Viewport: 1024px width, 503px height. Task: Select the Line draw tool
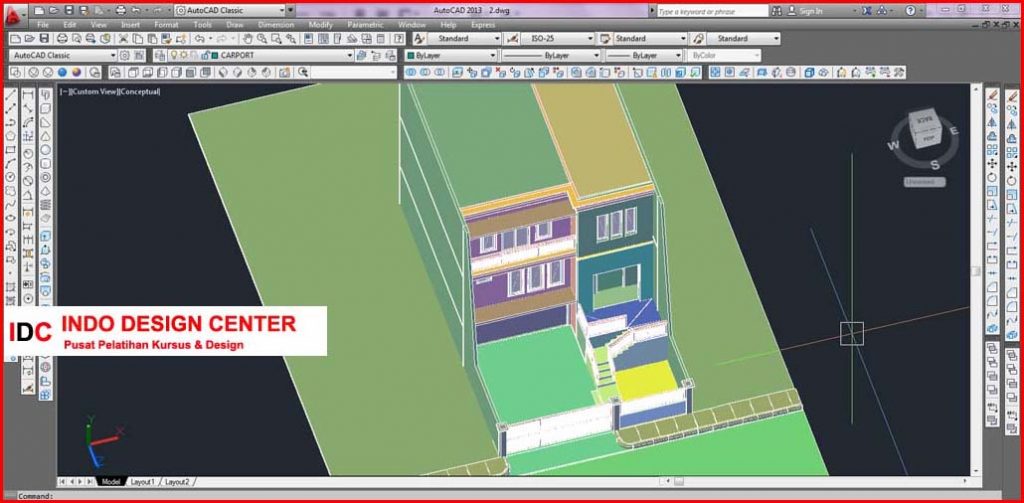[10, 95]
